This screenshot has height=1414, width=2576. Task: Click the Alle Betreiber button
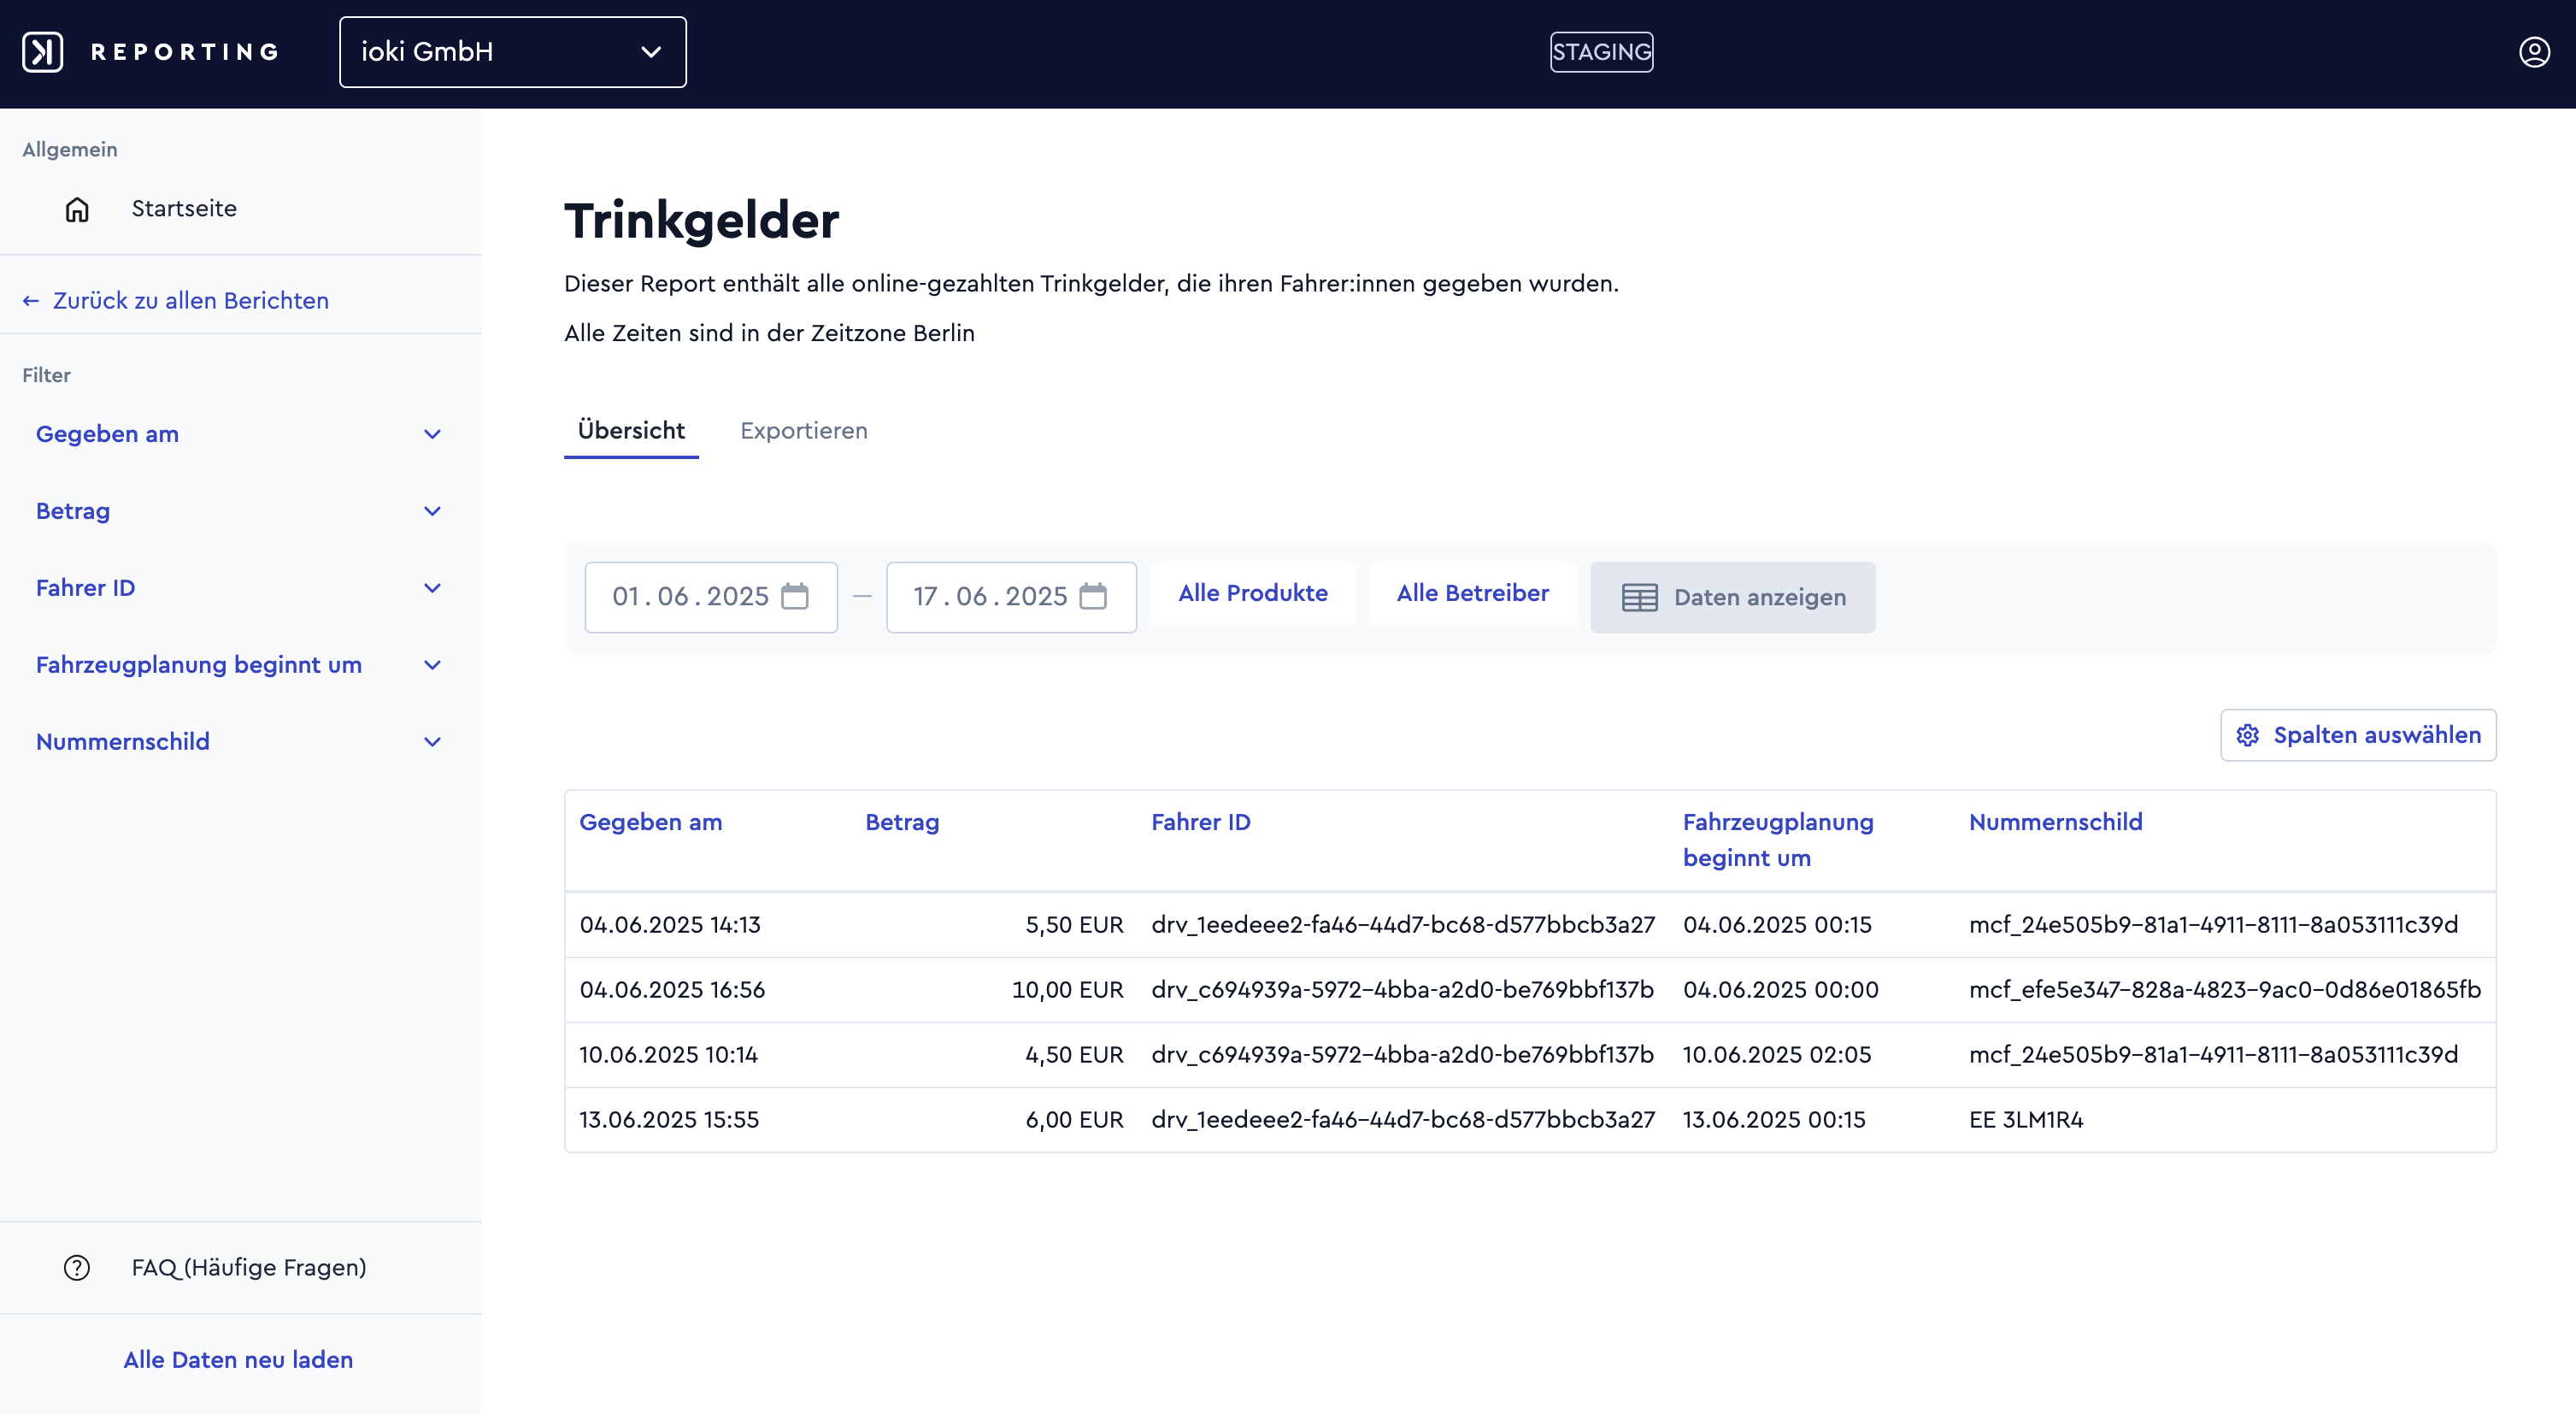click(1472, 593)
